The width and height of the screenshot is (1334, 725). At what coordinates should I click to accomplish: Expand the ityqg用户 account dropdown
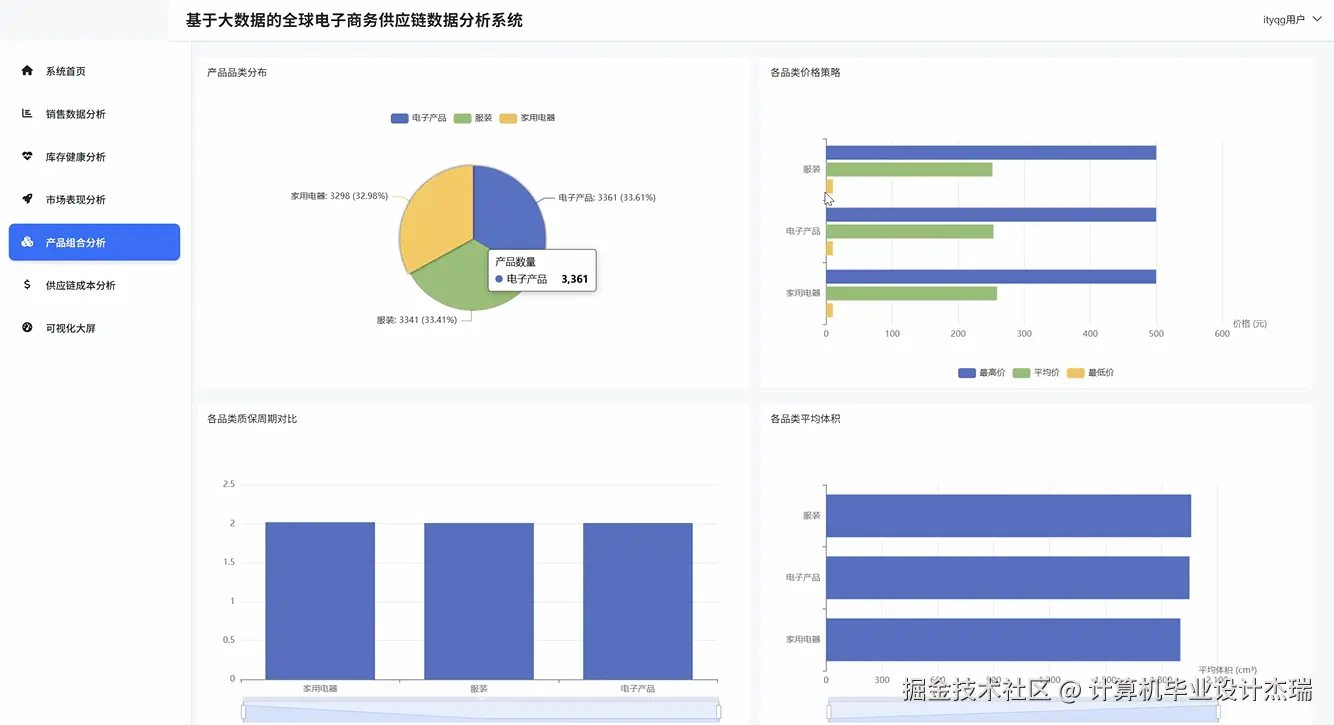pos(1292,19)
